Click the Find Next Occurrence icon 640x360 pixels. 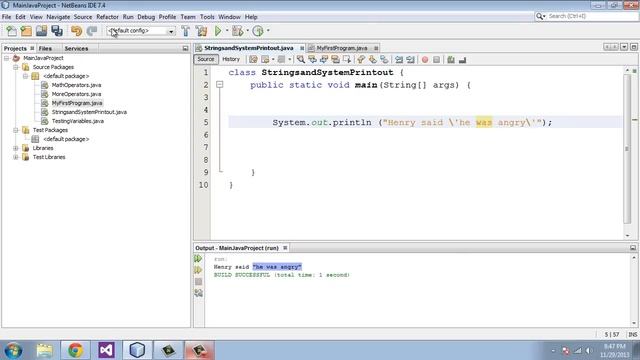pos(324,60)
